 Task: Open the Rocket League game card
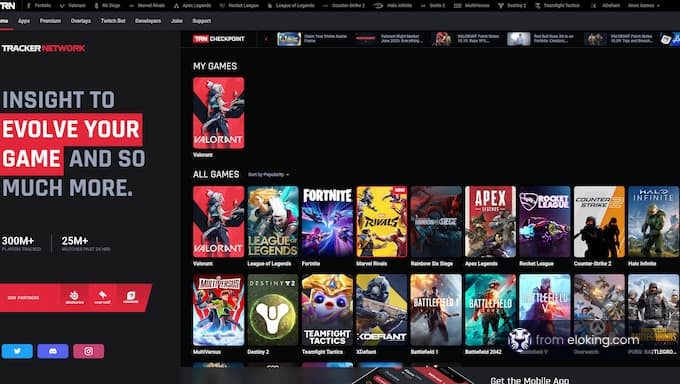pos(545,222)
